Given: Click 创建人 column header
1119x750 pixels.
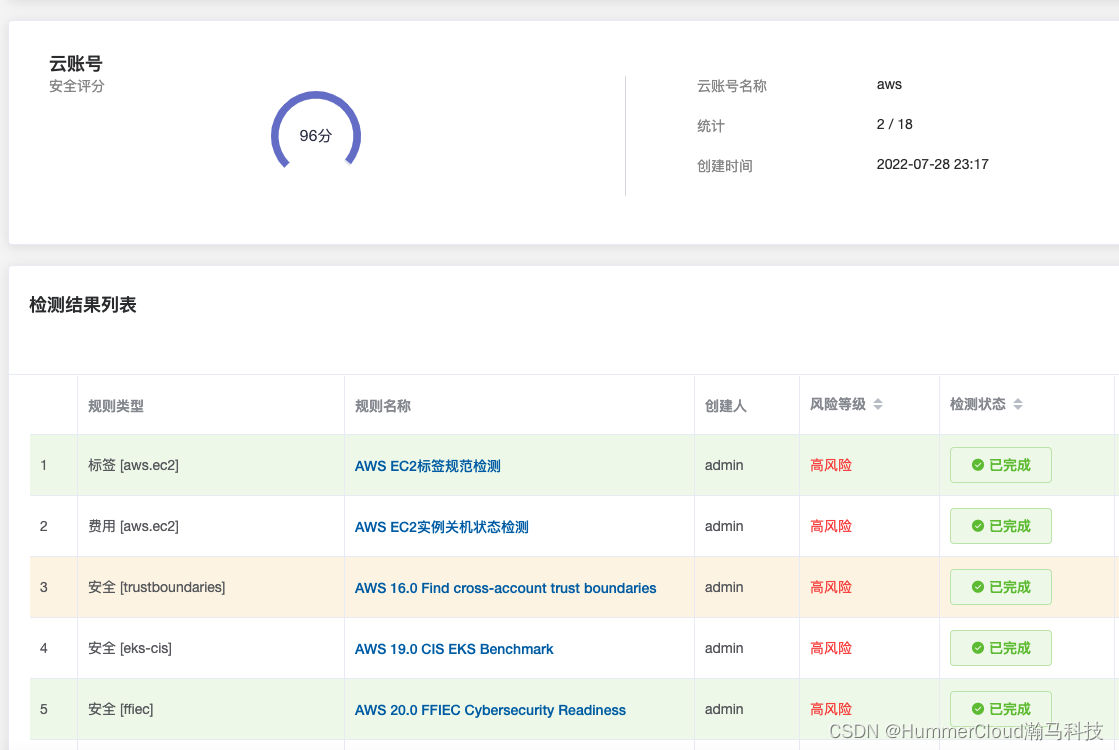Looking at the screenshot, I should pos(726,406).
